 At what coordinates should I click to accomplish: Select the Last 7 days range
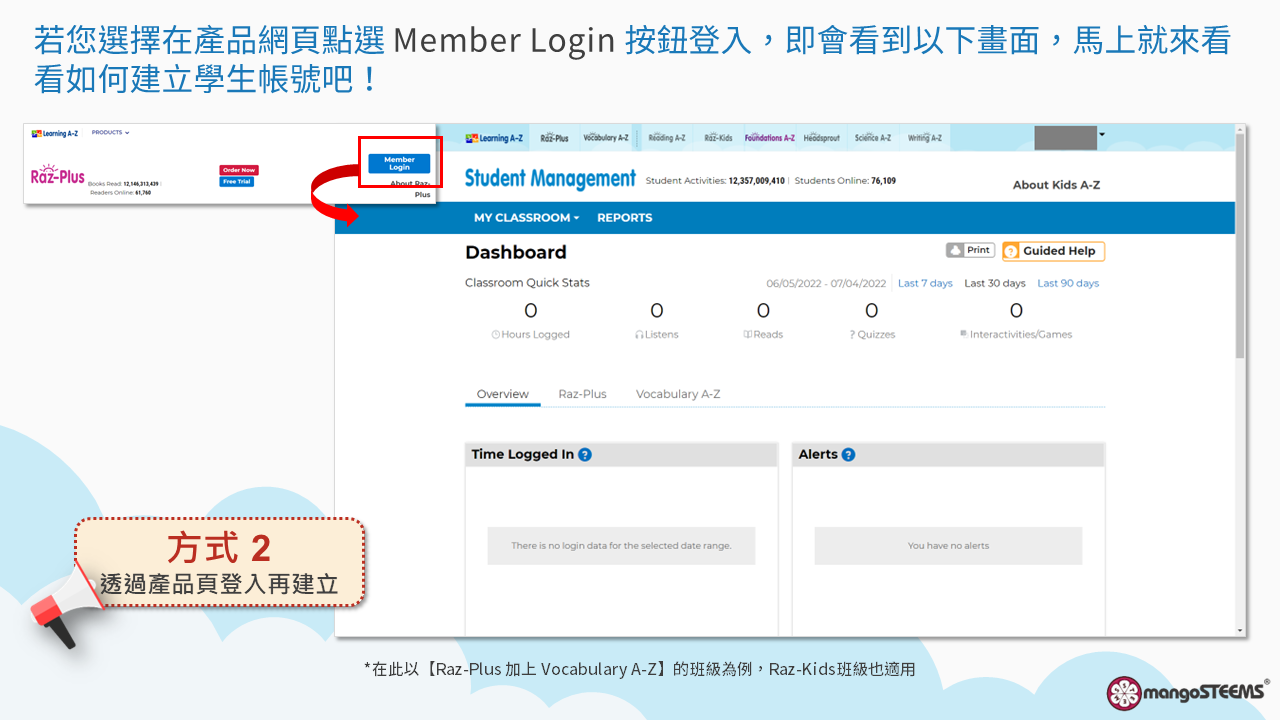click(x=925, y=283)
